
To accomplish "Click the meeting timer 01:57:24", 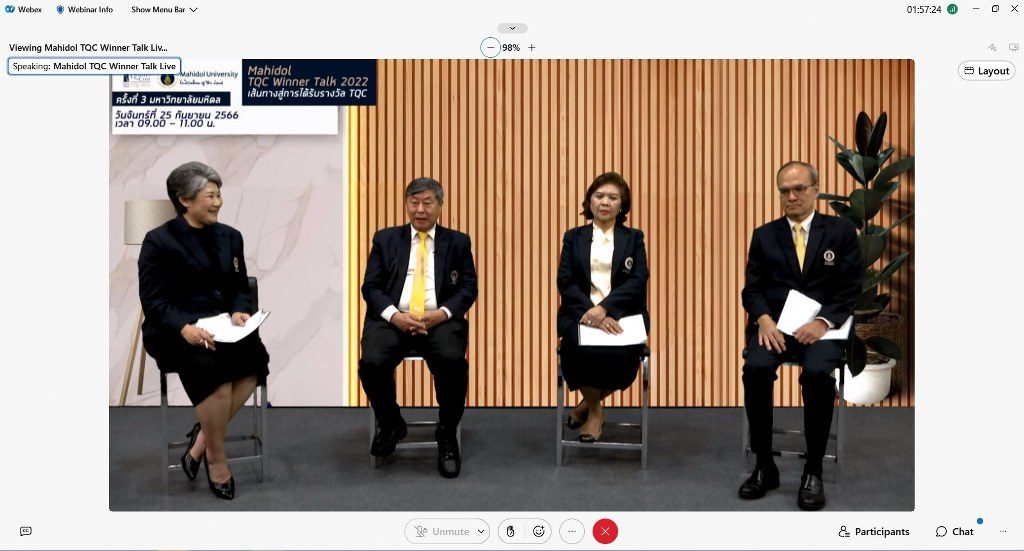I will point(923,9).
